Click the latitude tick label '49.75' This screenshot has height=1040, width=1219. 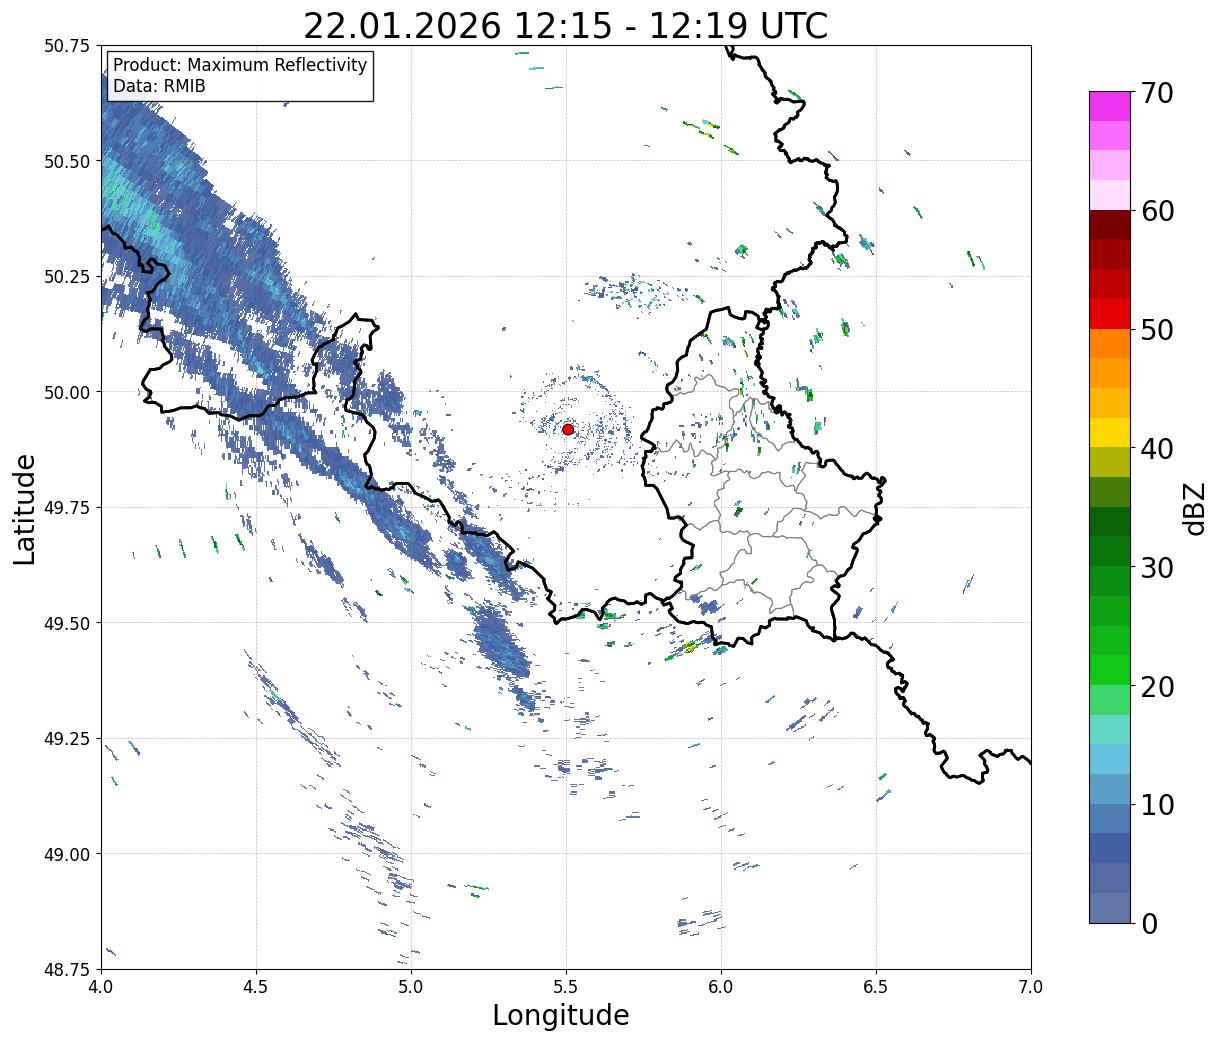(x=67, y=508)
